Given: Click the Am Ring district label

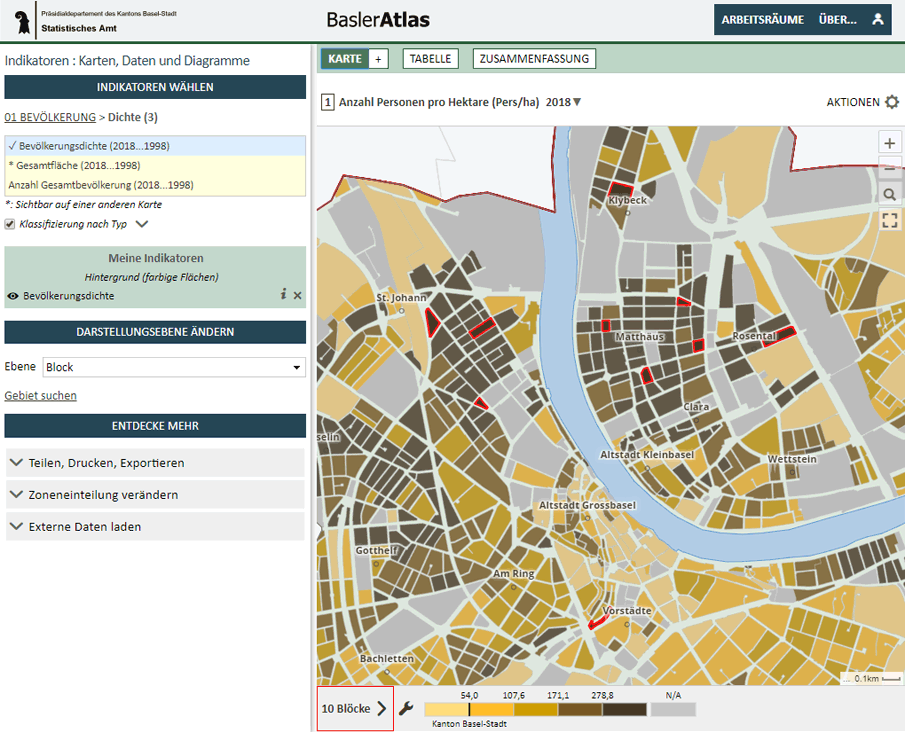Looking at the screenshot, I should tap(514, 573).
